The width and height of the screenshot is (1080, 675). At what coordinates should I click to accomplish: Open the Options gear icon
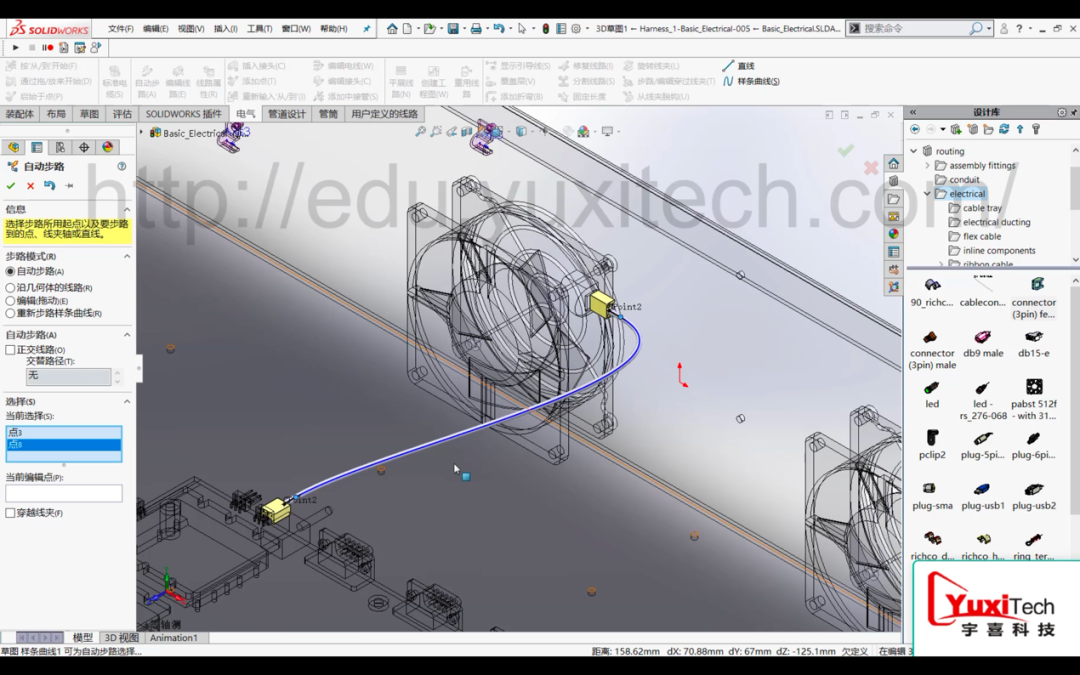pyautogui.click(x=577, y=28)
